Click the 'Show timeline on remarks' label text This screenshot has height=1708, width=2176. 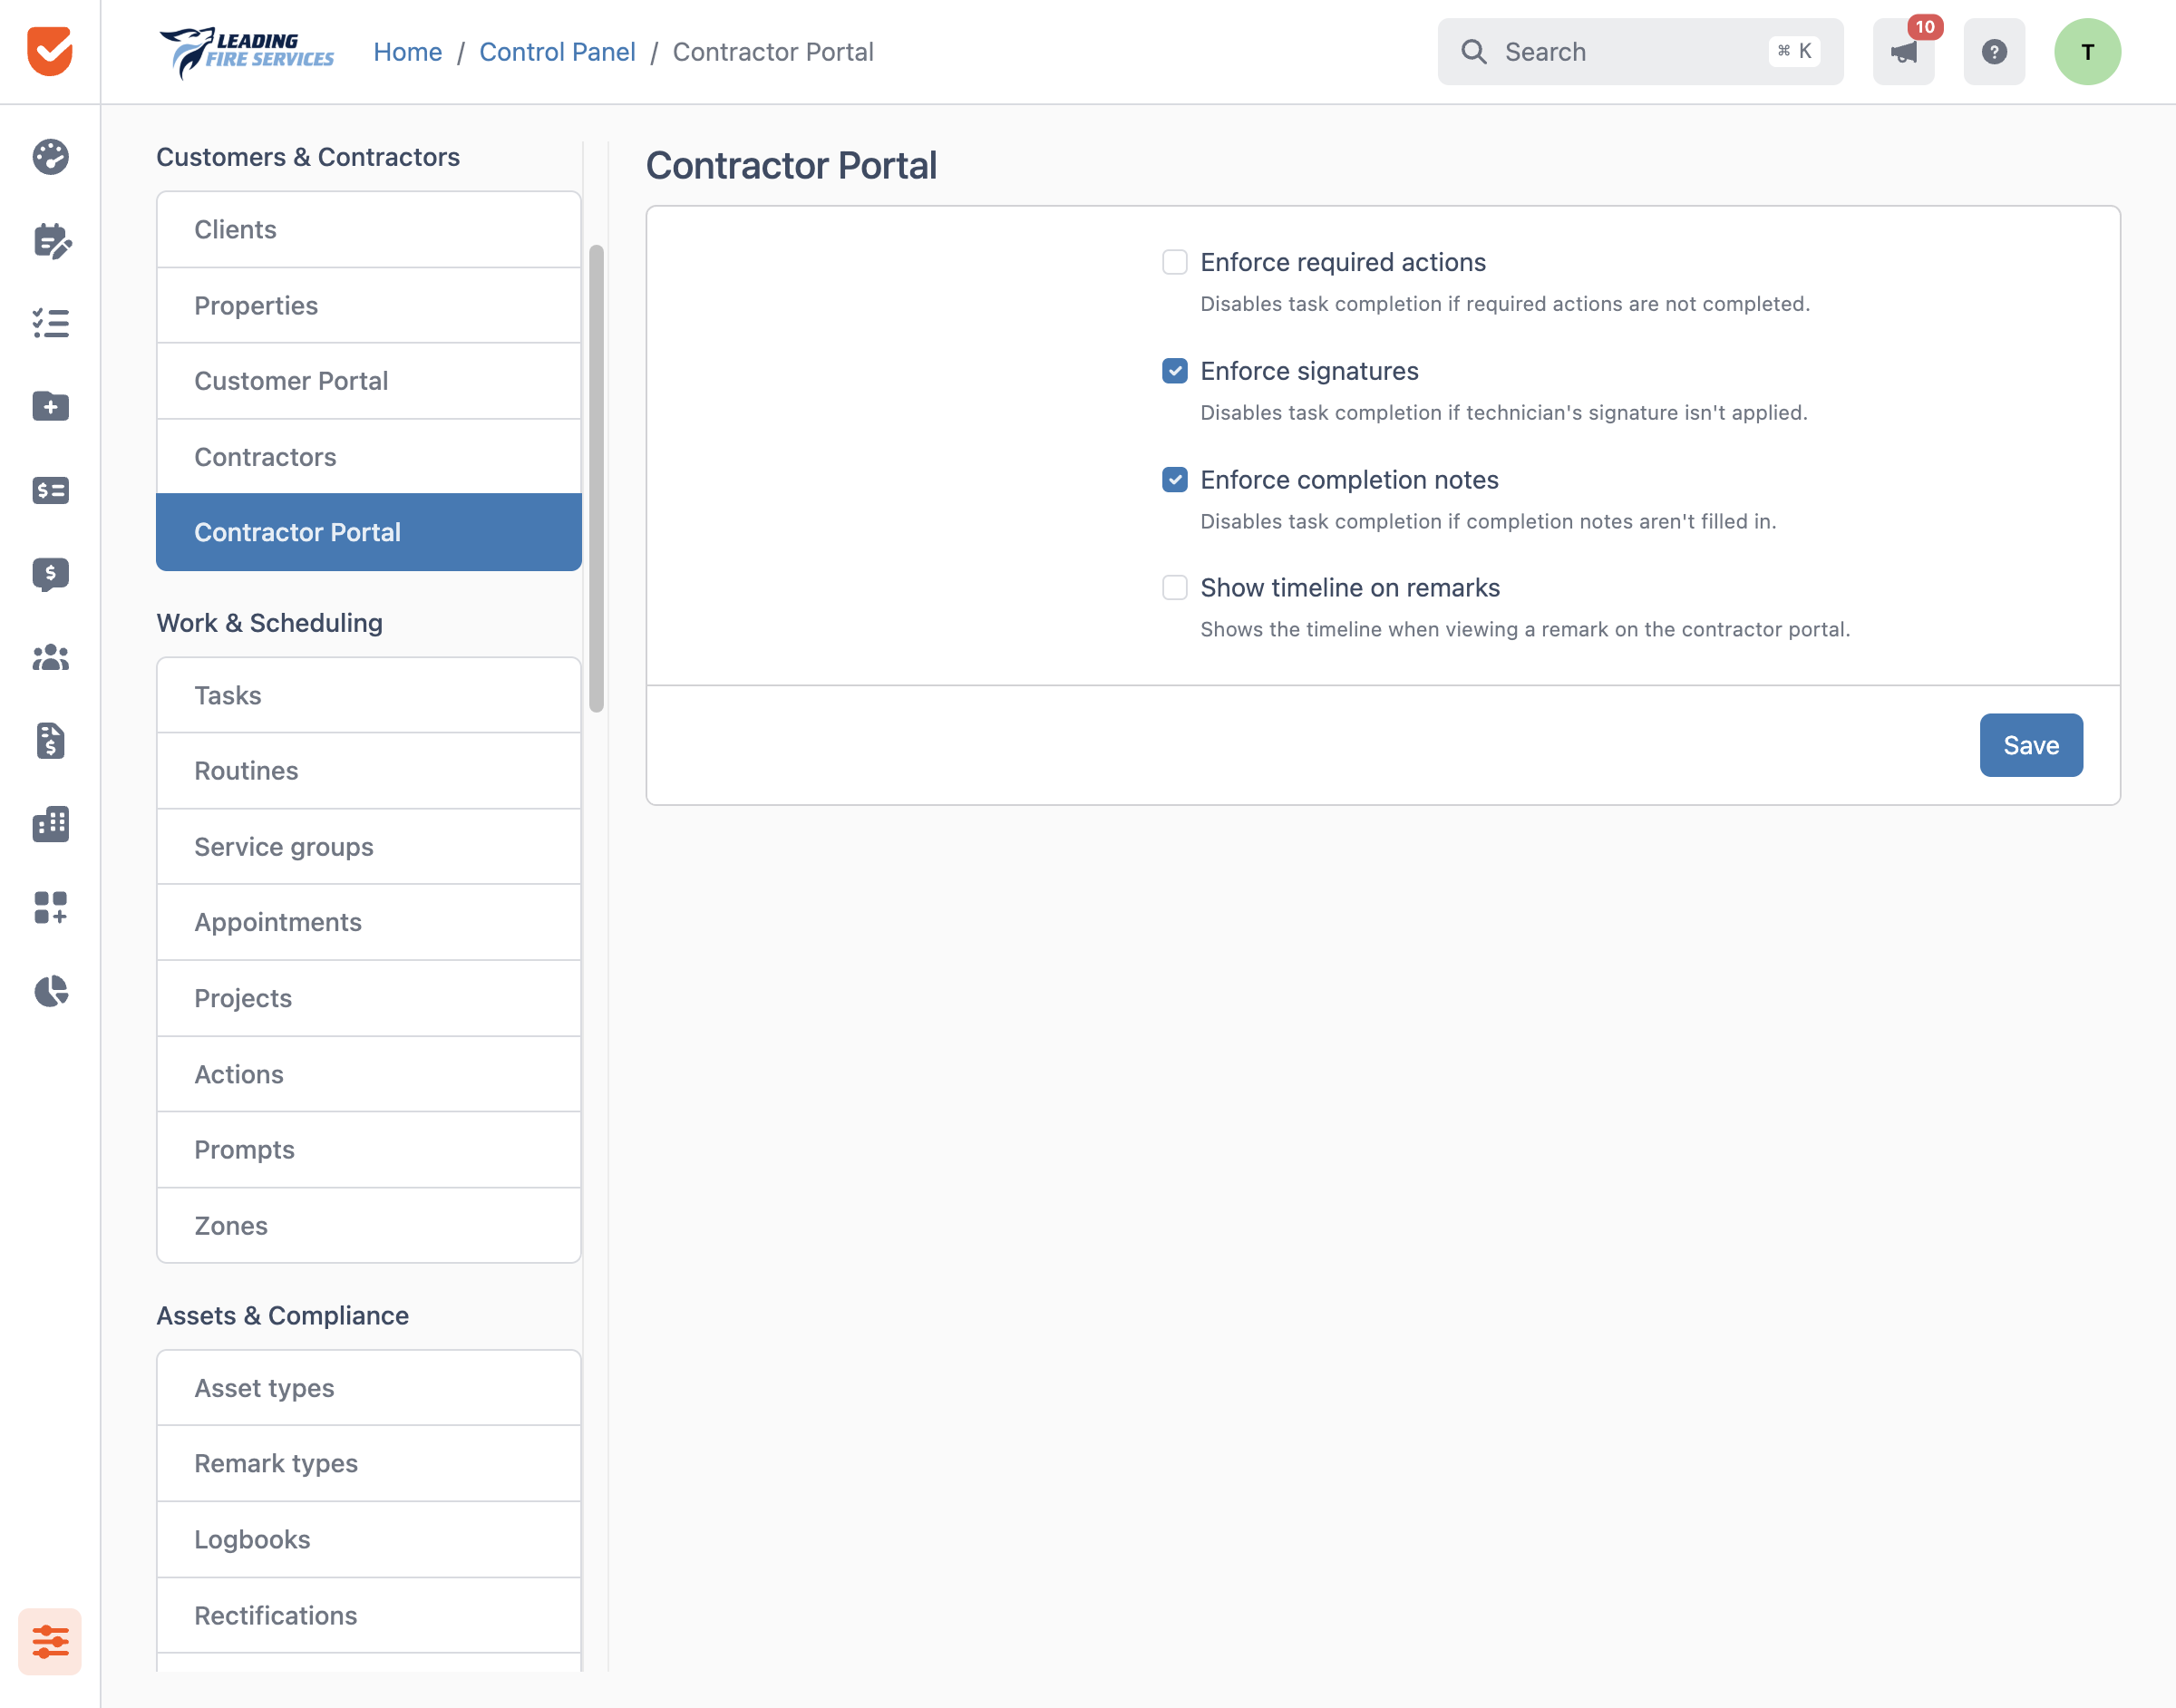(x=1350, y=588)
